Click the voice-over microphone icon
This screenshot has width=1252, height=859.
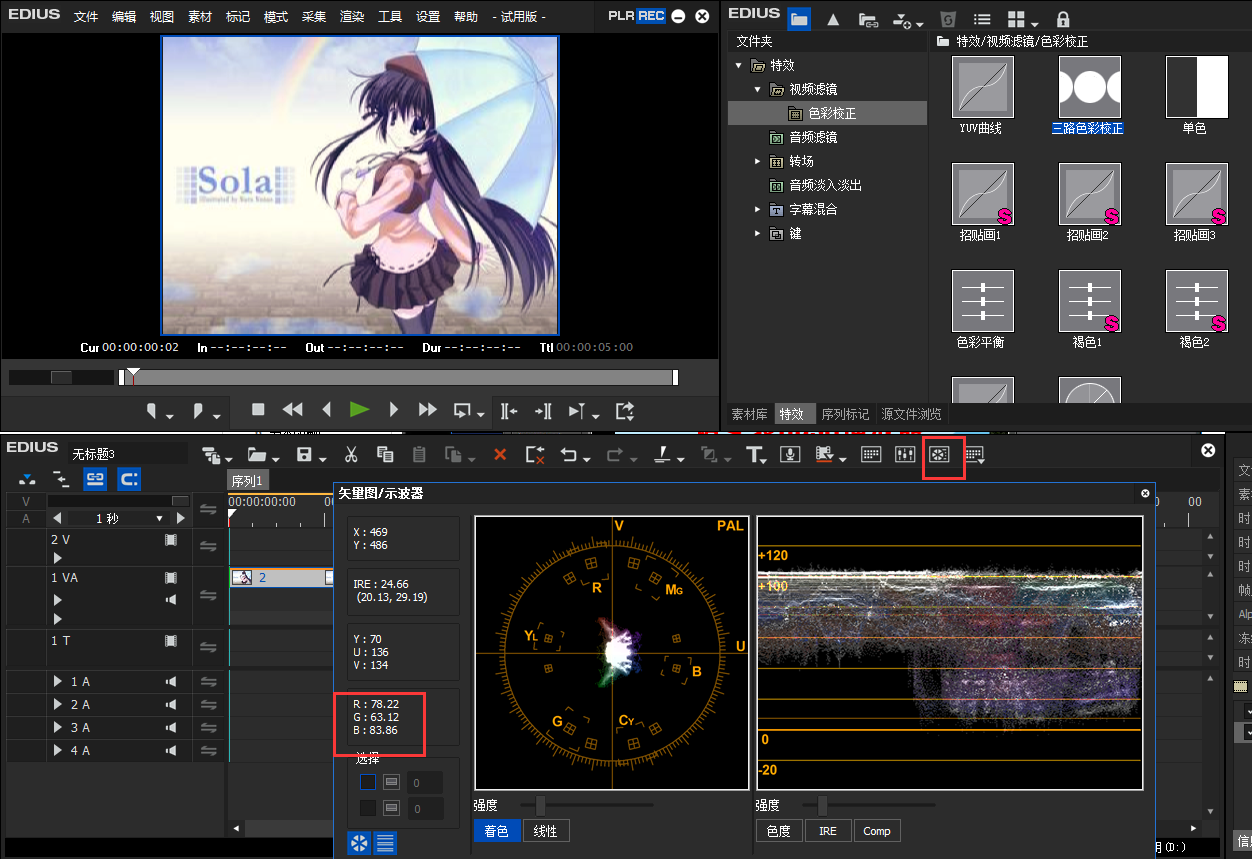(x=790, y=455)
